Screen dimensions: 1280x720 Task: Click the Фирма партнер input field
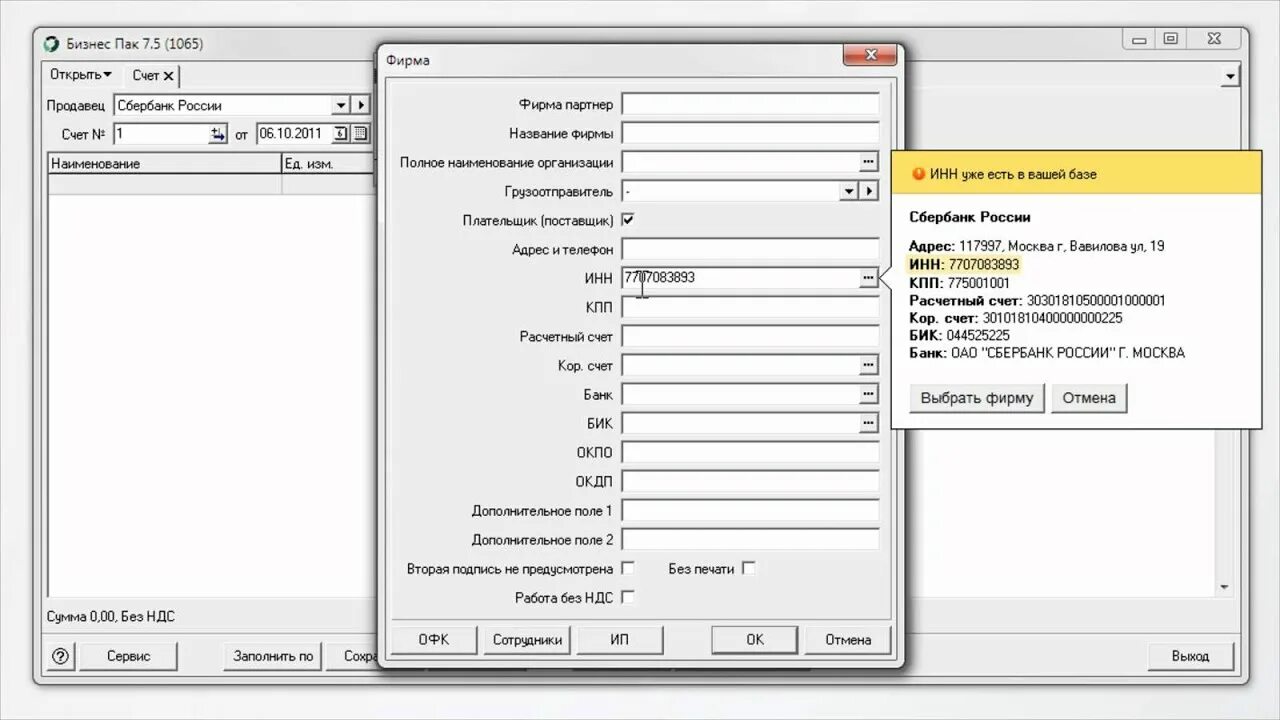[750, 104]
